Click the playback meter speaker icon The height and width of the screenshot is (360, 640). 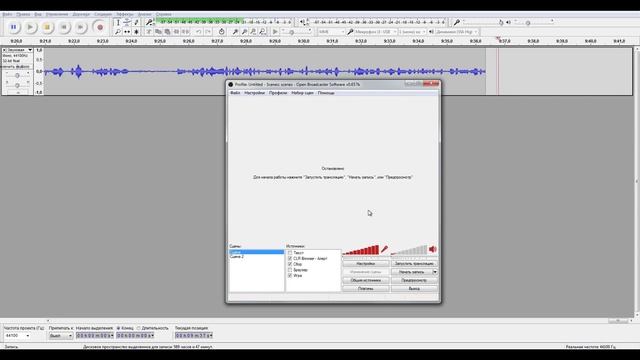302,22
